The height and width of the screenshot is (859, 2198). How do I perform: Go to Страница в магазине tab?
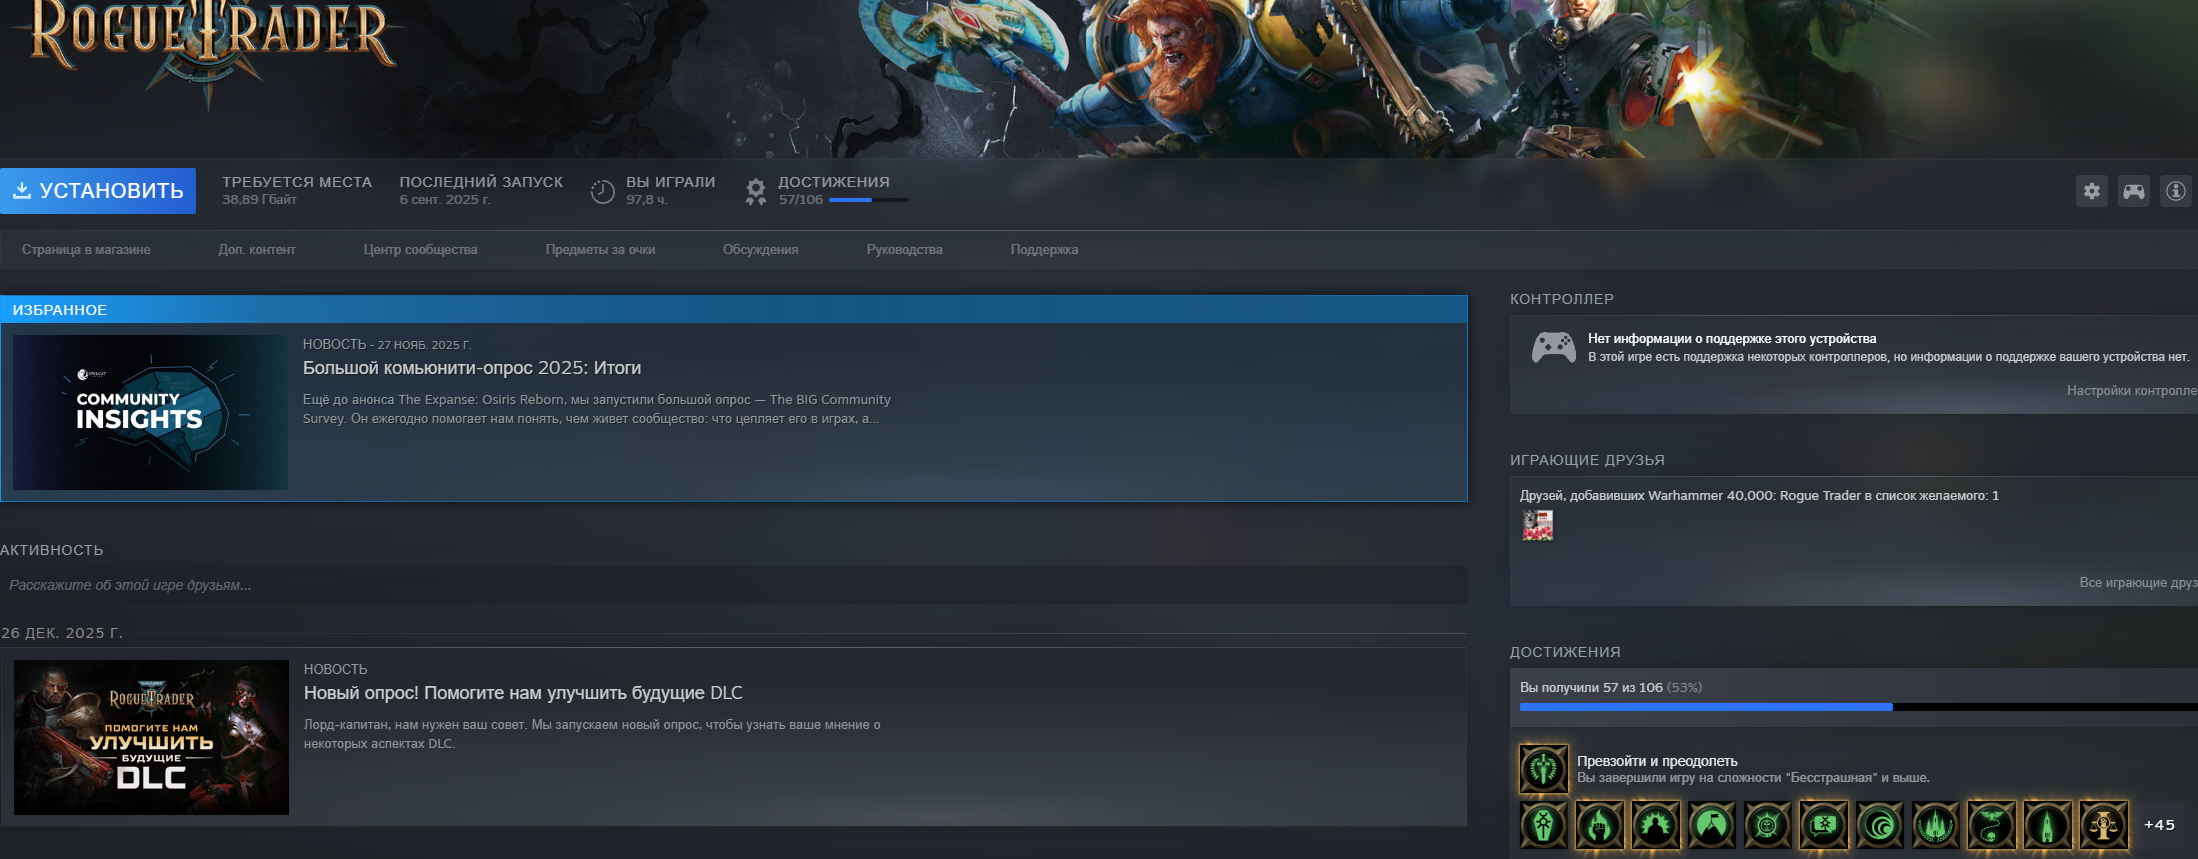pyautogui.click(x=86, y=250)
